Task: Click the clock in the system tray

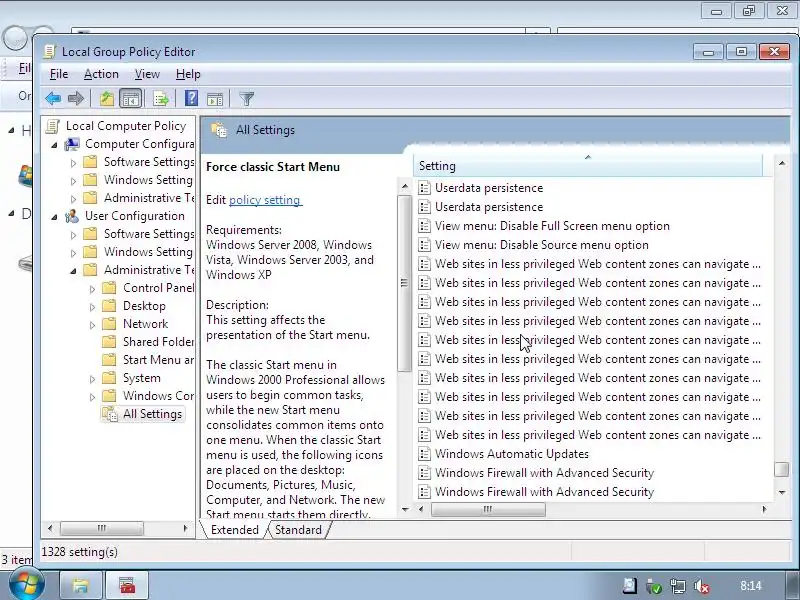Action: coord(751,586)
